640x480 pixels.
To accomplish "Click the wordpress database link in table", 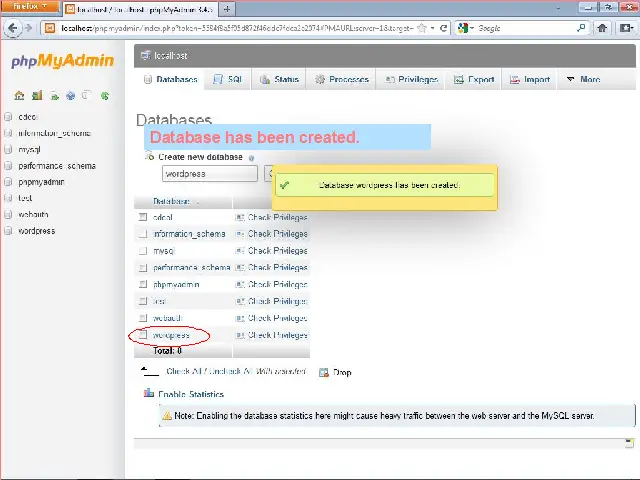I will (171, 335).
